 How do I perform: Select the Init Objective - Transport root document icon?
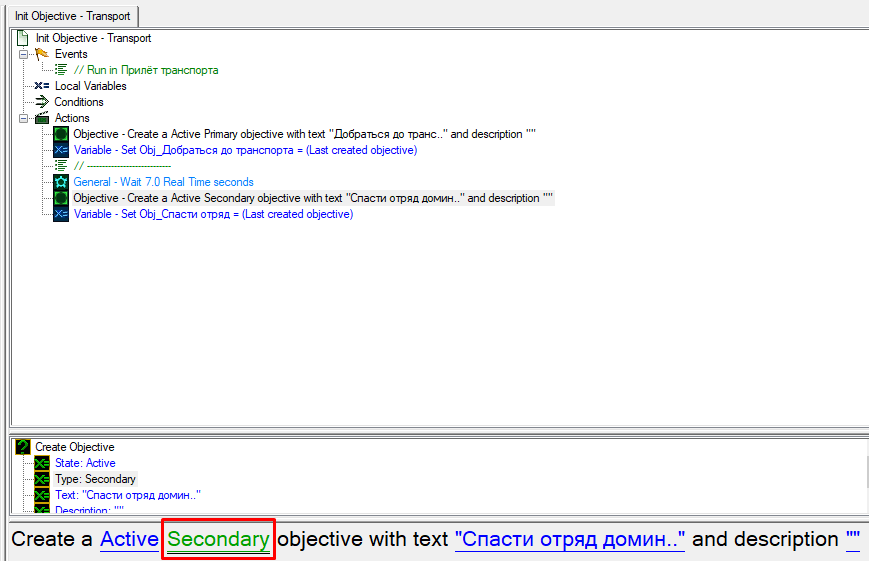(23, 38)
